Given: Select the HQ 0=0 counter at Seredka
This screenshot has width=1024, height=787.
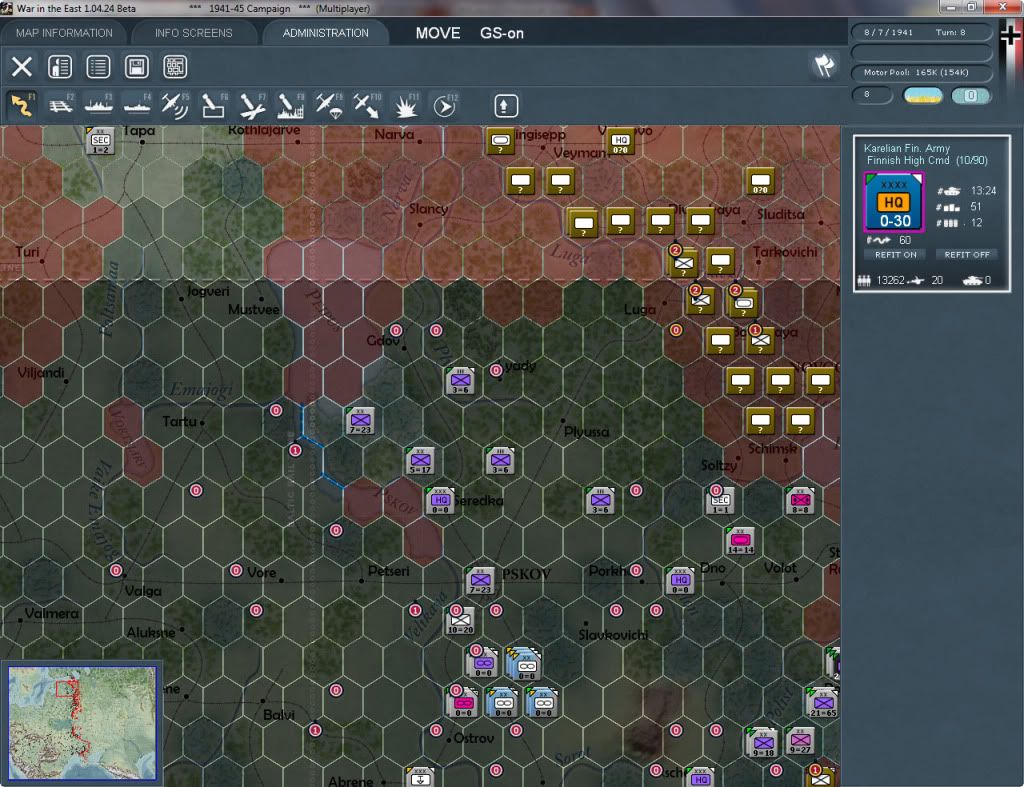Looking at the screenshot, I should (x=440, y=501).
